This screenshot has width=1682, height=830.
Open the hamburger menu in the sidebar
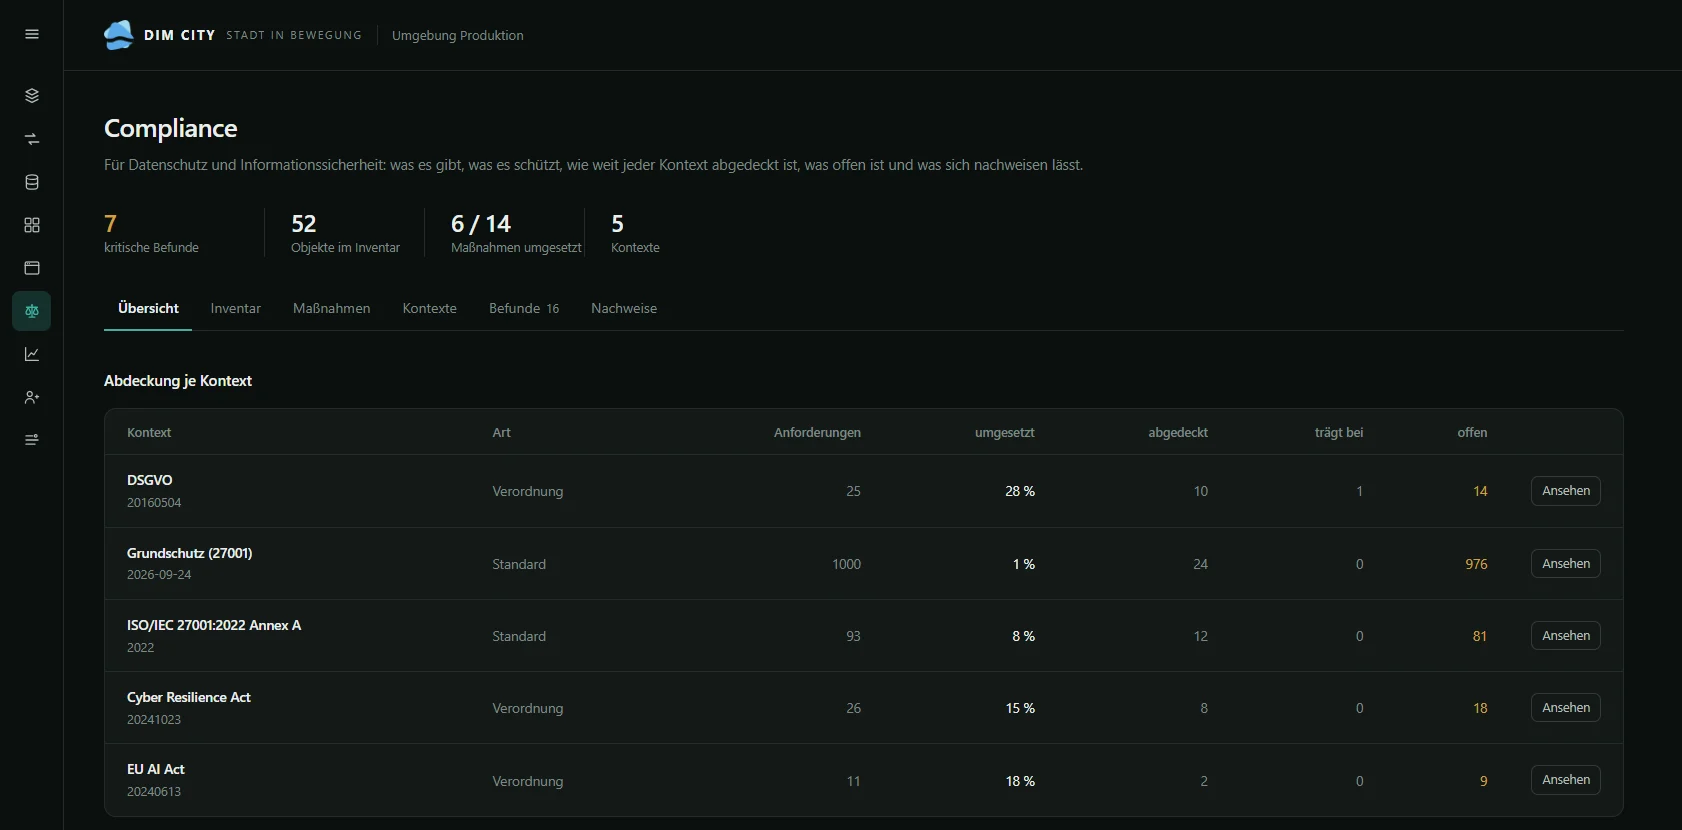point(32,34)
